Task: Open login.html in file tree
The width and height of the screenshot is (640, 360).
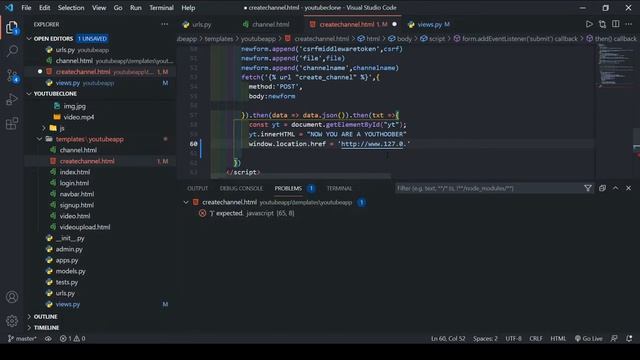Action: [x=74, y=183]
